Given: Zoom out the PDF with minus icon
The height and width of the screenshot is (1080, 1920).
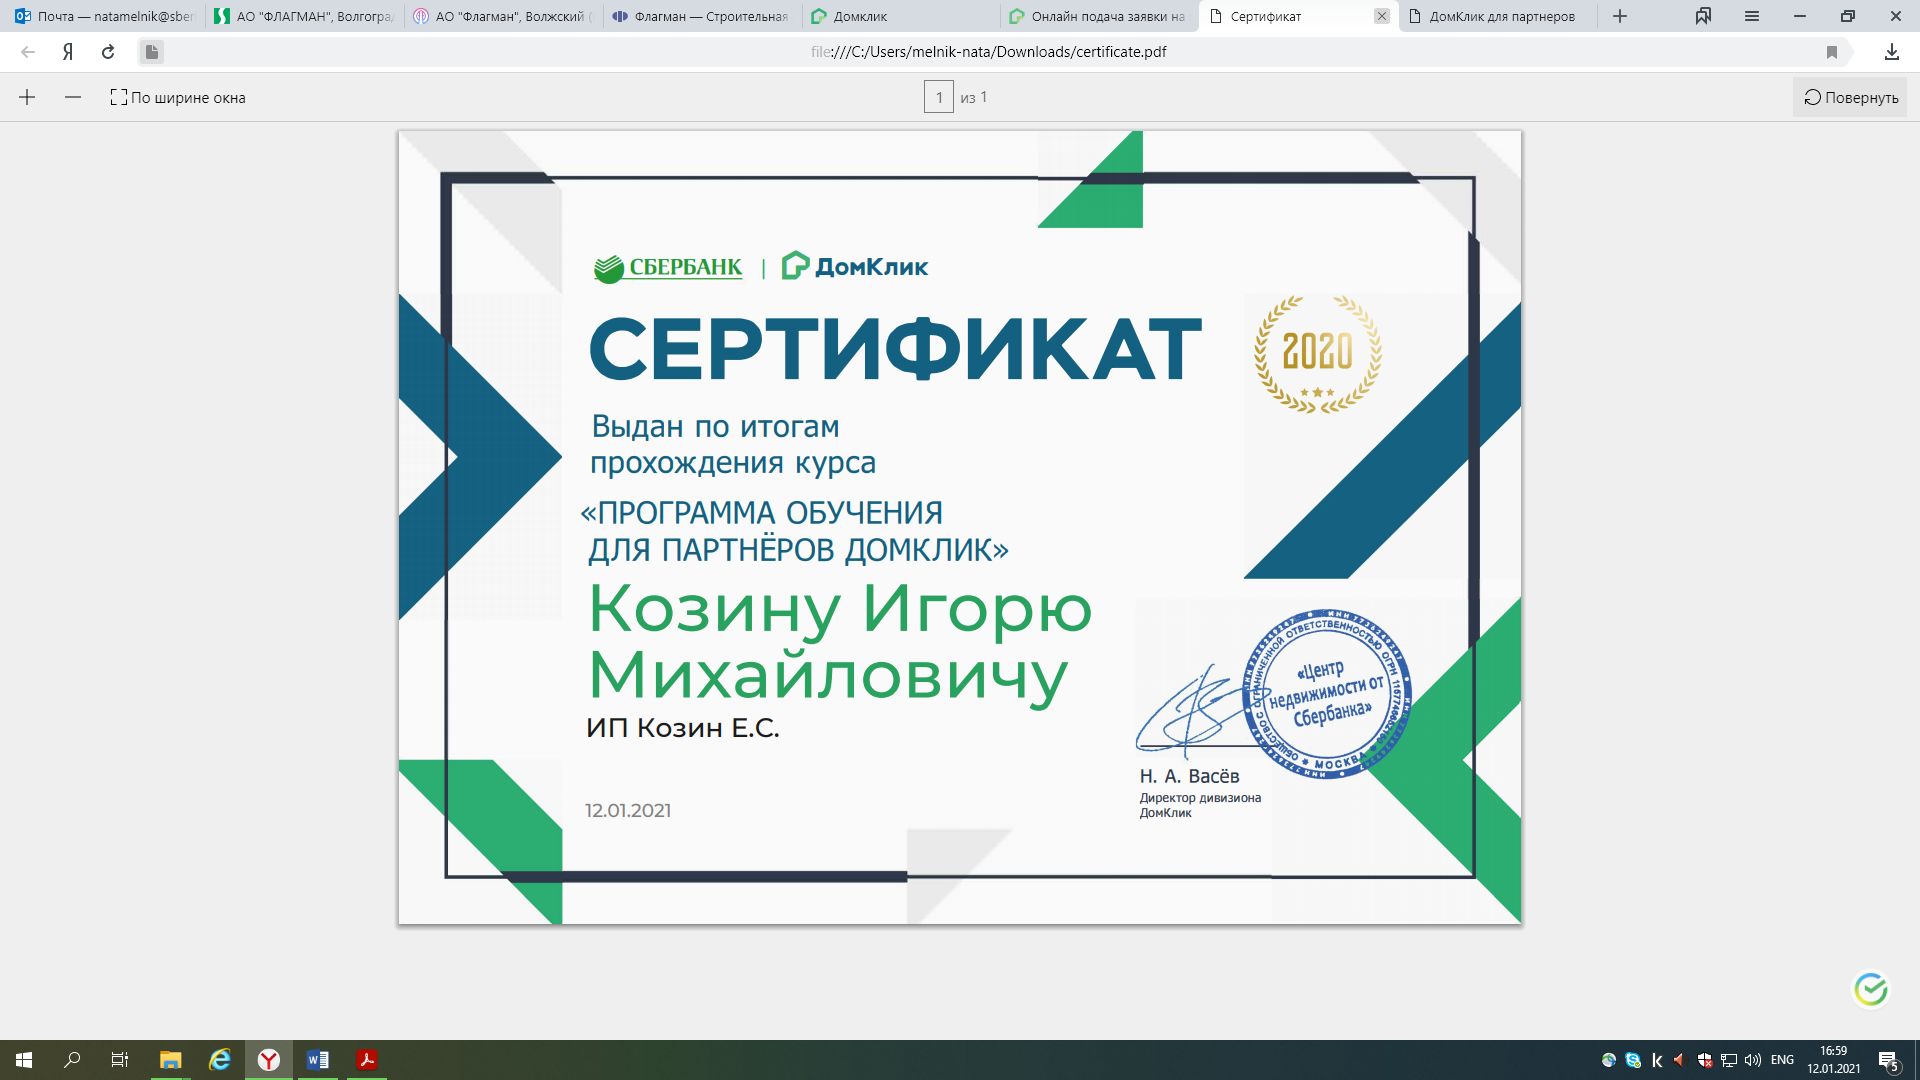Looking at the screenshot, I should (73, 97).
